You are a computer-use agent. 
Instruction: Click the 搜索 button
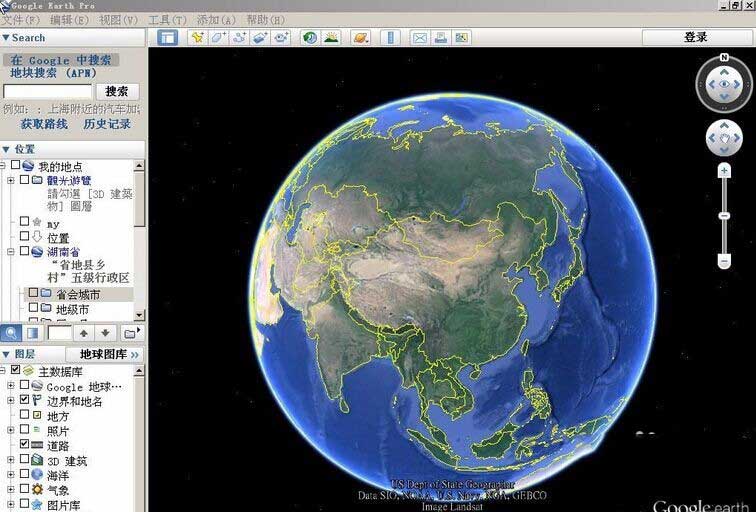click(x=117, y=92)
